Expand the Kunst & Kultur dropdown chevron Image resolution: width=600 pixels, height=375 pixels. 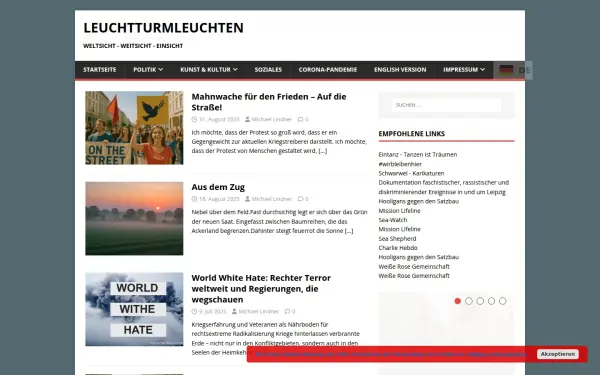tap(235, 70)
